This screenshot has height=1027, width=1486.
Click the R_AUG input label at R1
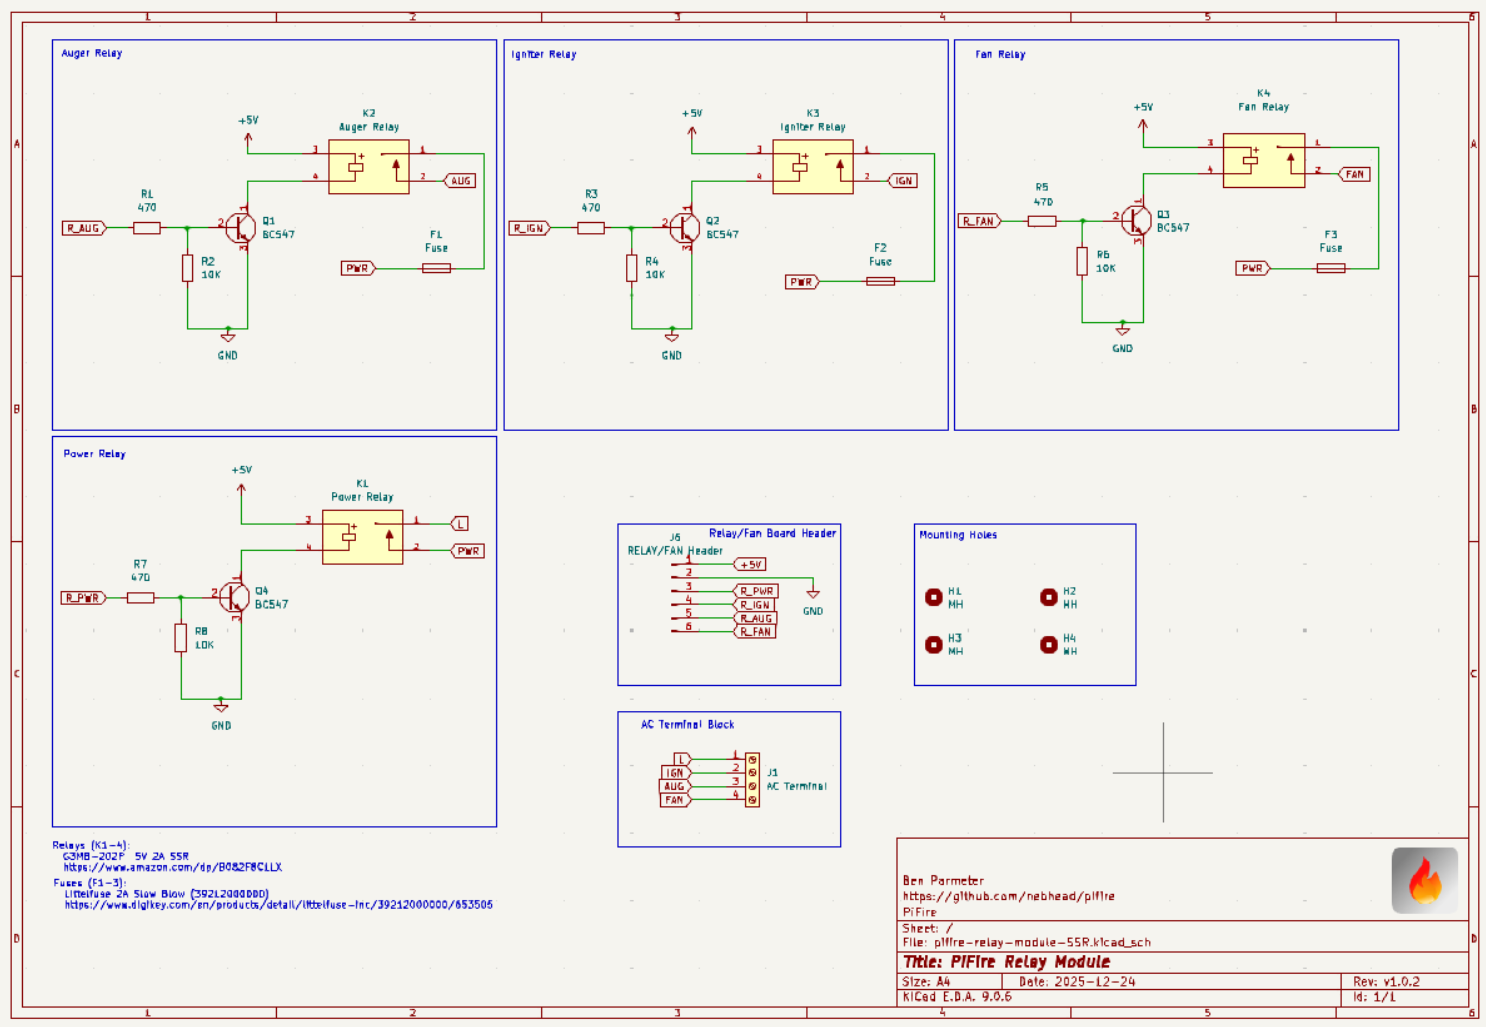[84, 228]
